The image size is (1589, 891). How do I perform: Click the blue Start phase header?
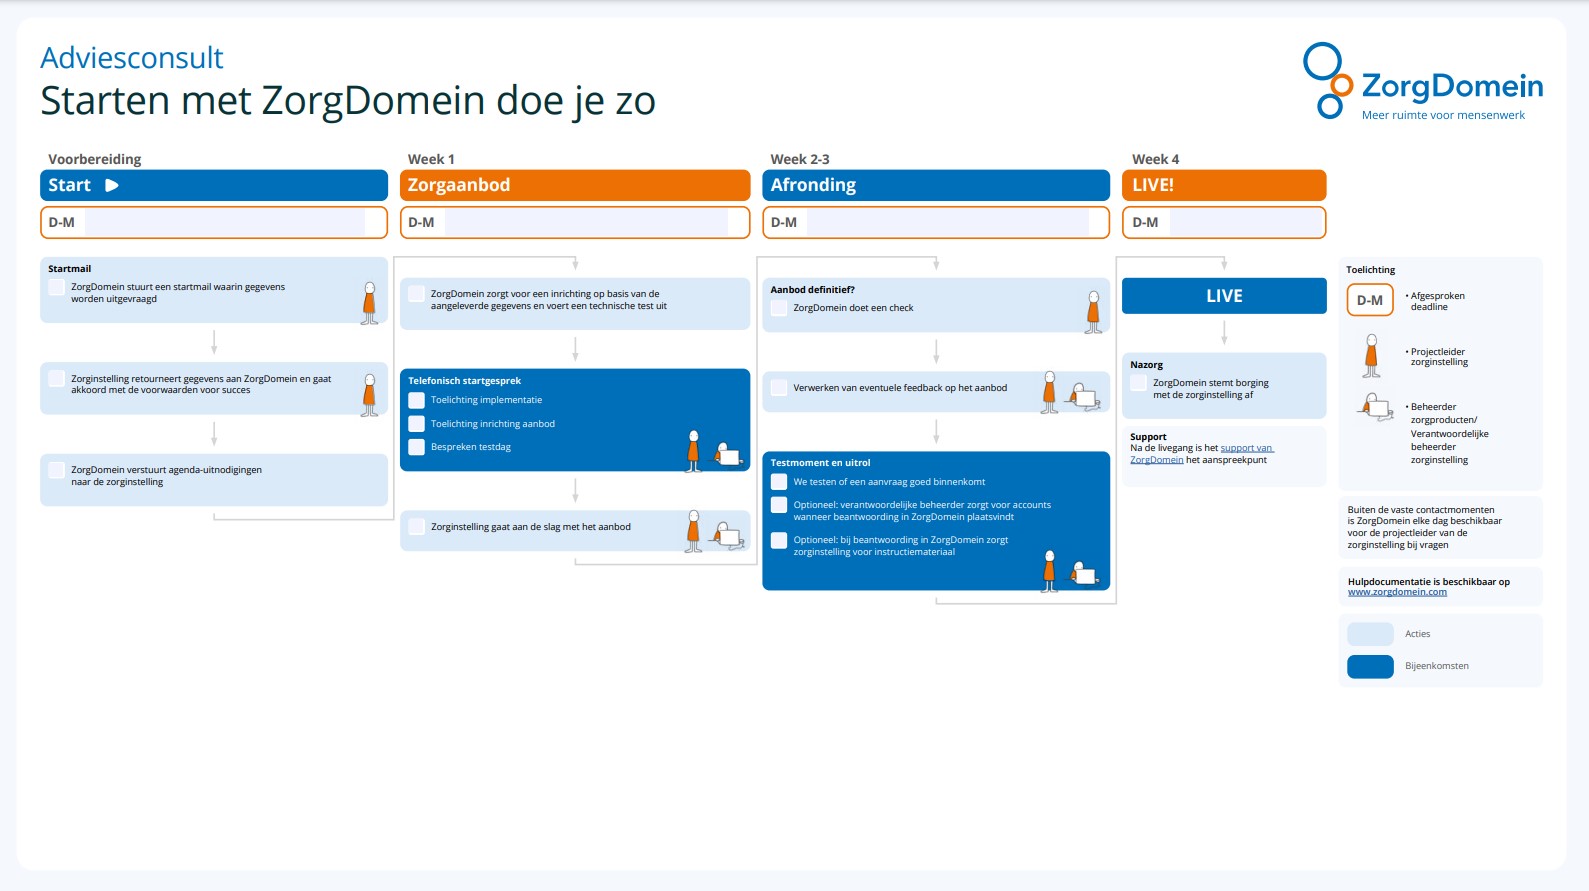click(x=214, y=185)
